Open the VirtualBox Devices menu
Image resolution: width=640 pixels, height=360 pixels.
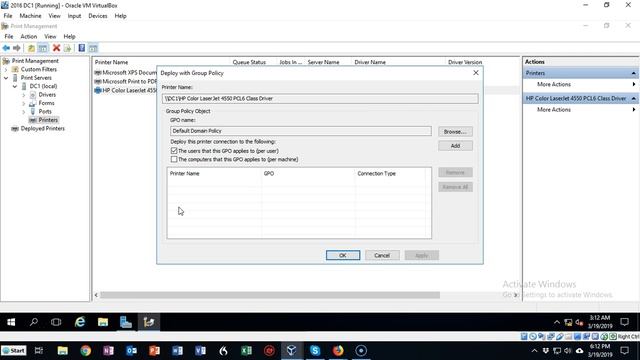click(98, 16)
